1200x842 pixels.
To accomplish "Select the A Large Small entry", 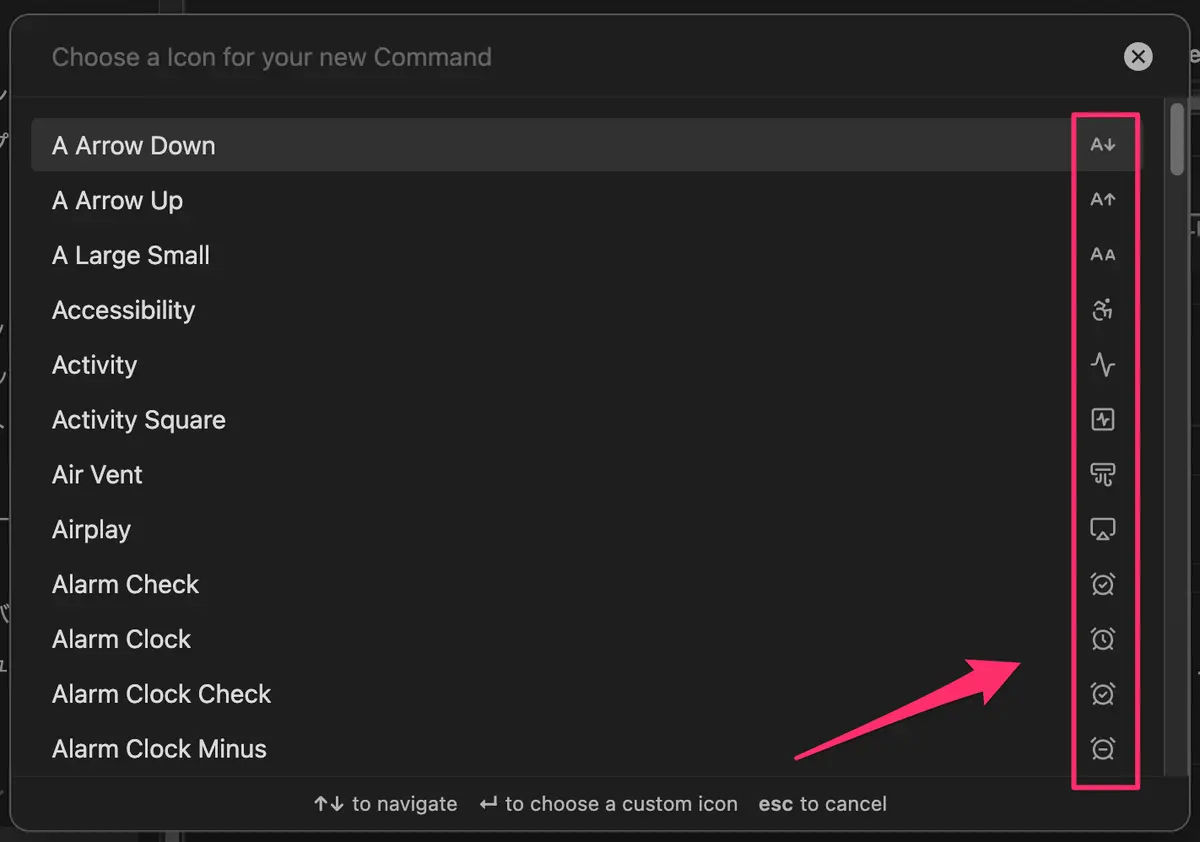I will pyautogui.click(x=586, y=255).
